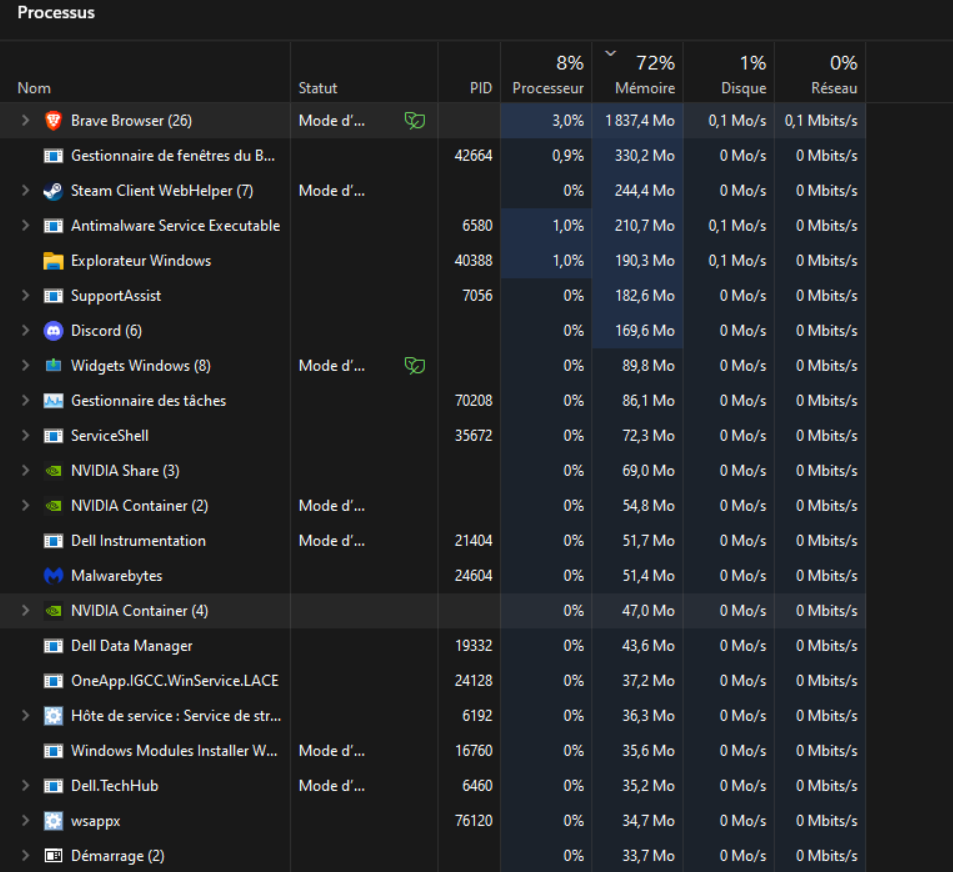The image size is (953, 872).
Task: Click the Explorateur Windows folder icon
Action: coord(53,261)
